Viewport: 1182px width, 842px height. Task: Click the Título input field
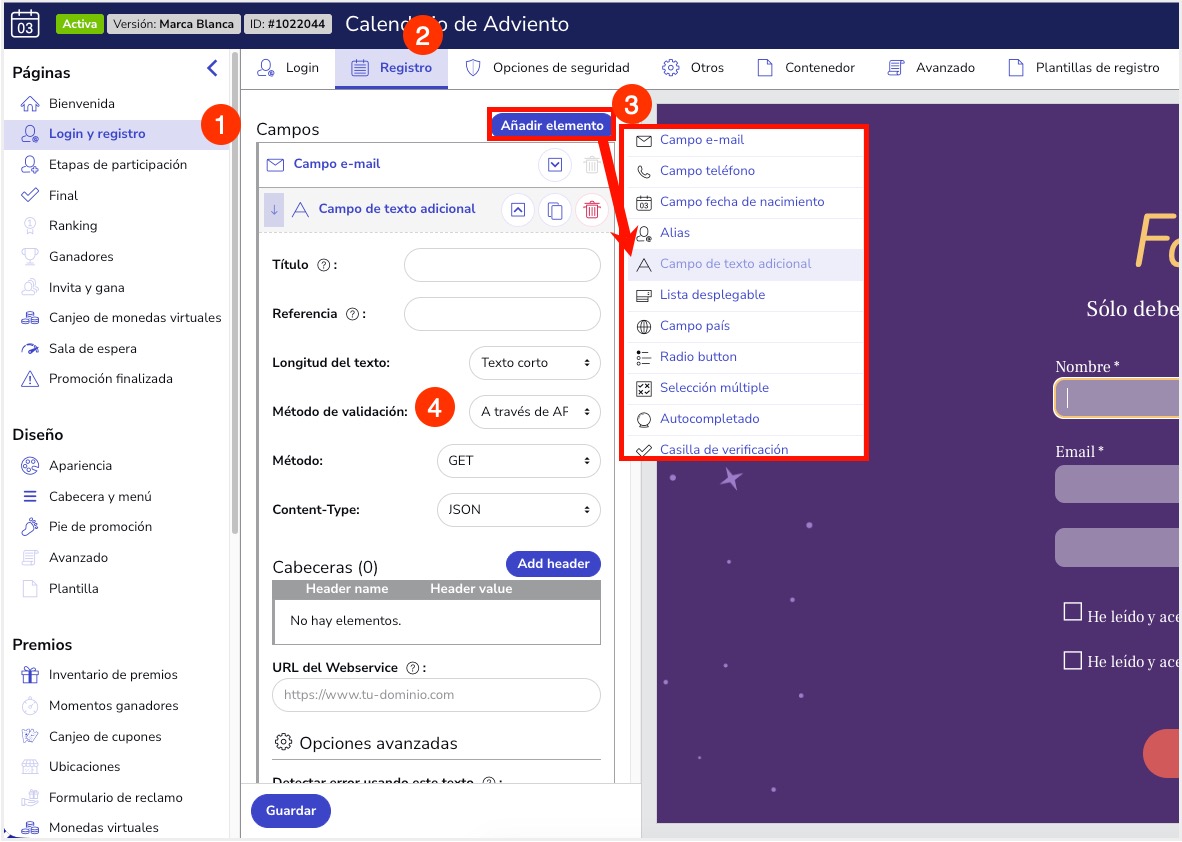pos(502,265)
